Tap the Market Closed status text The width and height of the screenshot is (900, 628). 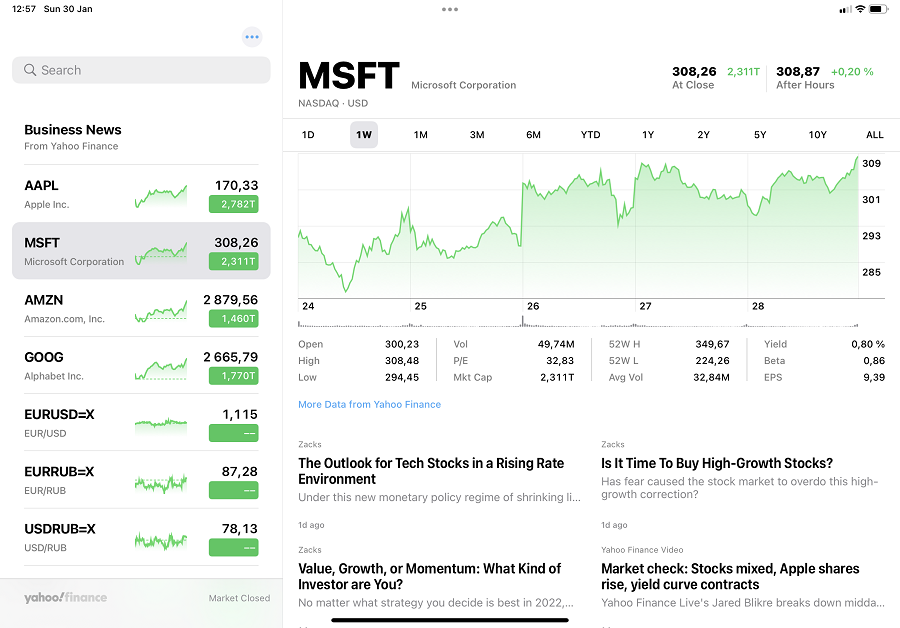[x=239, y=598]
